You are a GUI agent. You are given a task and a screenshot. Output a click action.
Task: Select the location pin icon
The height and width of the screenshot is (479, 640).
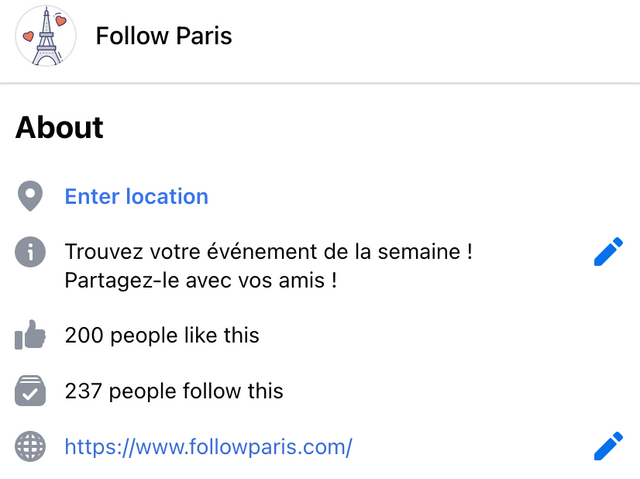click(30, 196)
